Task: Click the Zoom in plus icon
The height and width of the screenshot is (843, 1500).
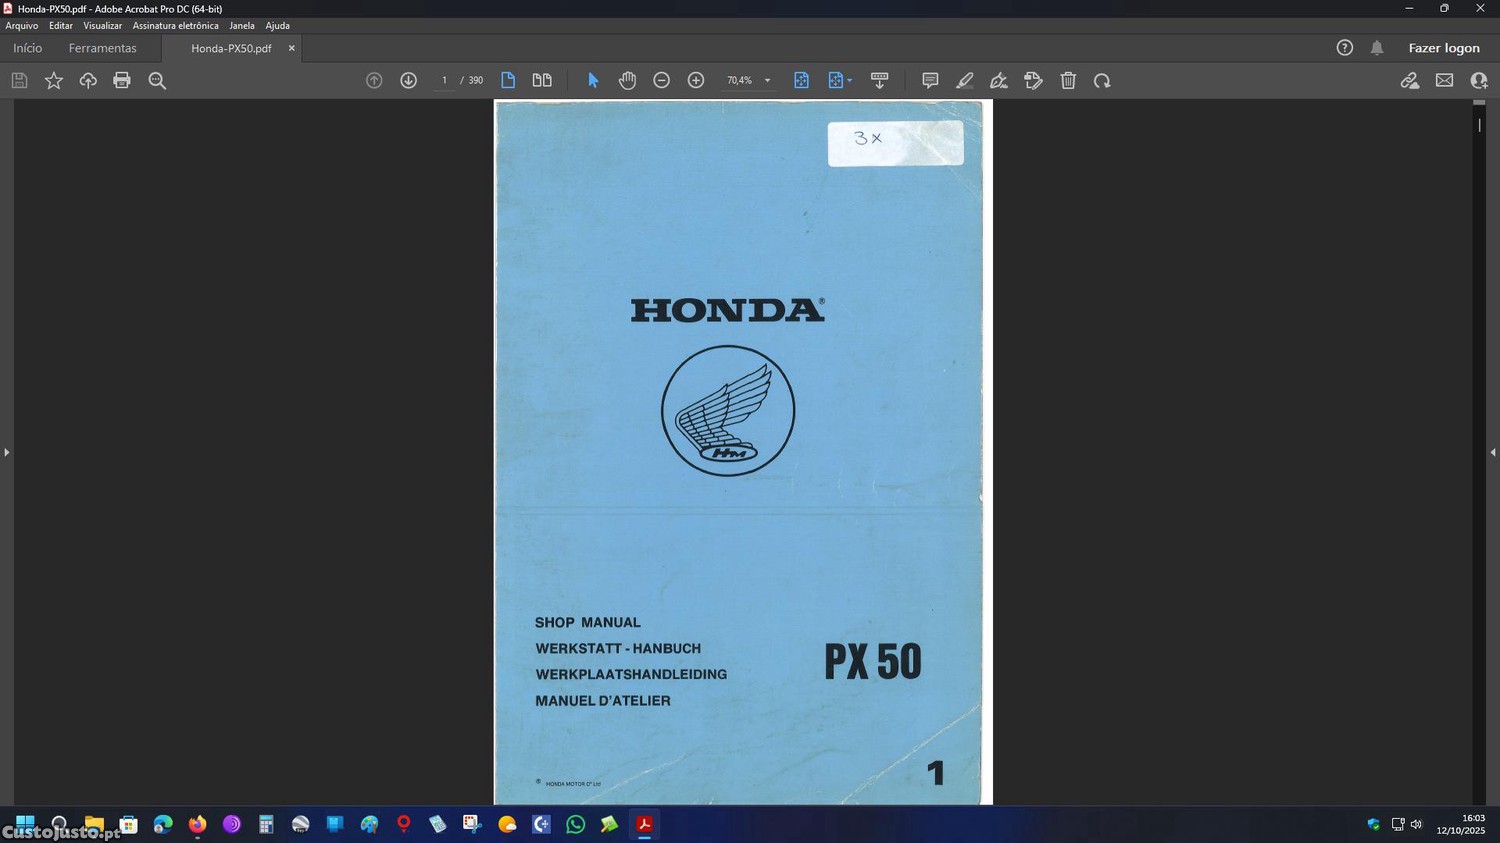Action: point(696,81)
